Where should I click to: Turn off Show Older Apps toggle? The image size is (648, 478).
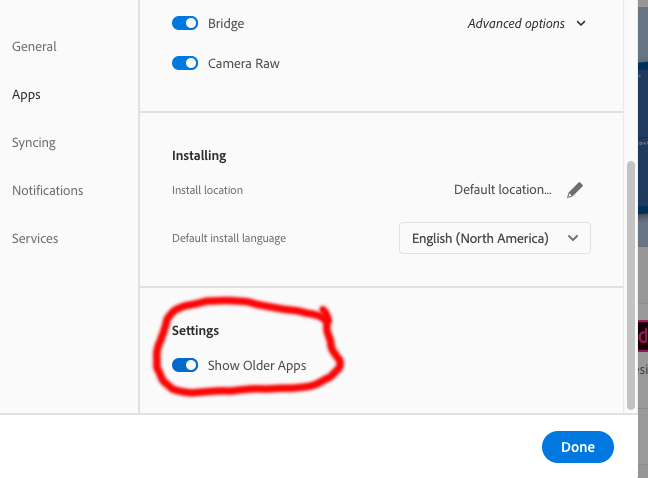185,365
